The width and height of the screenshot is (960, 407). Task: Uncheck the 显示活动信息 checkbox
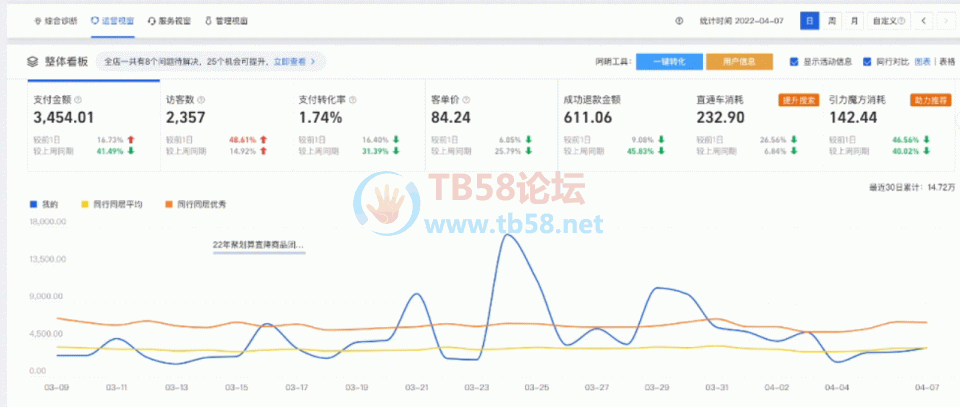794,61
